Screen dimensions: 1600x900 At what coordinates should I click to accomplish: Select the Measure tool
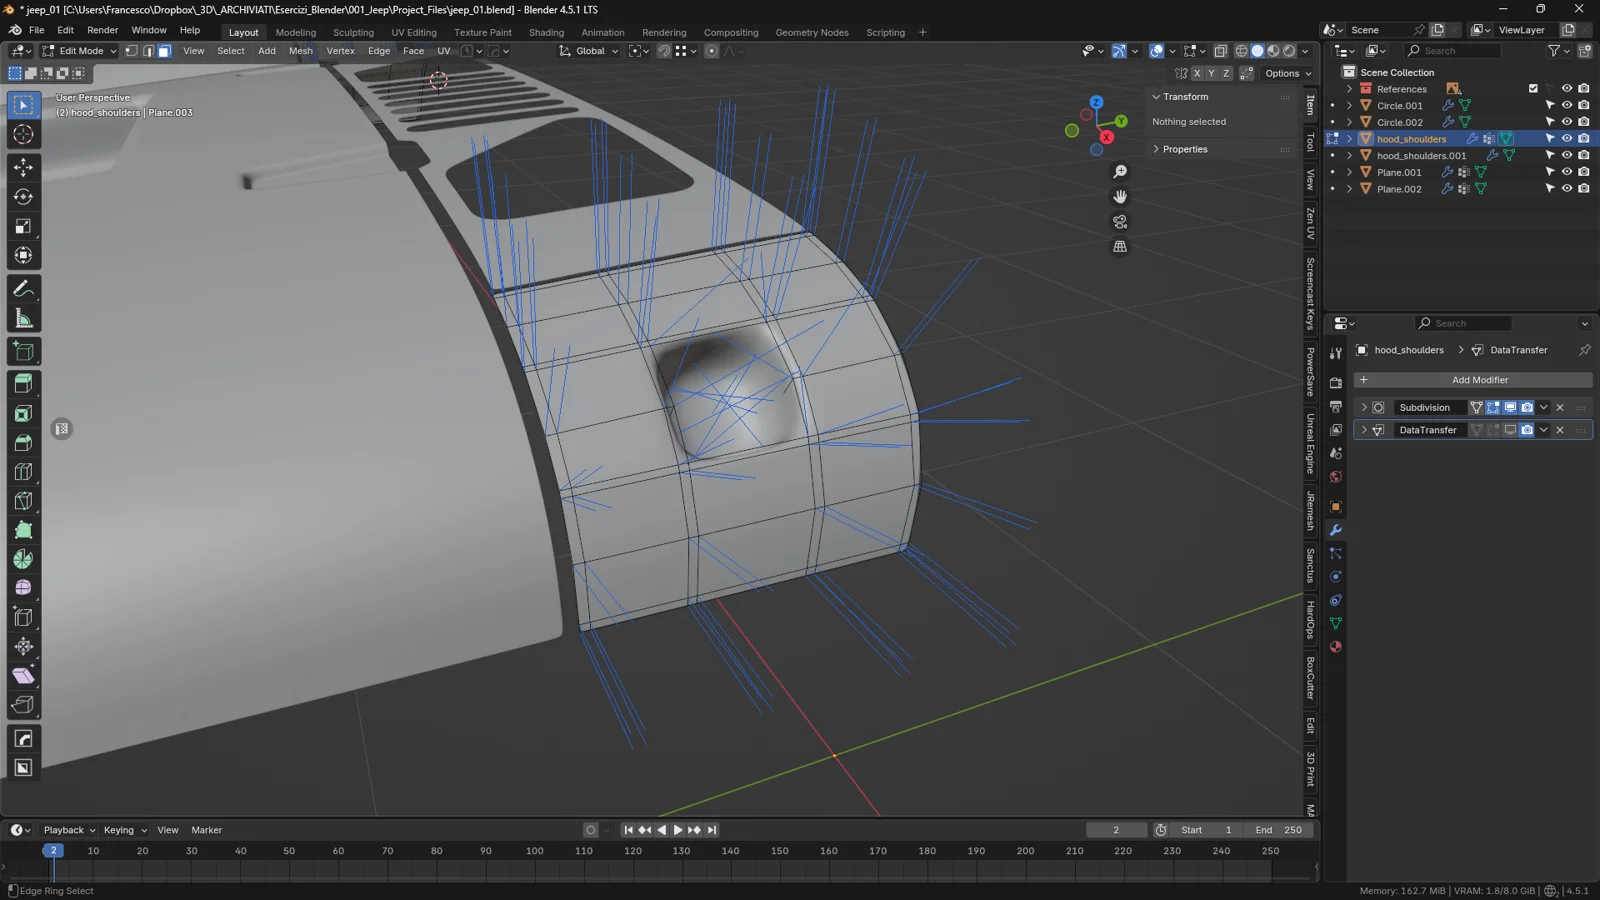click(23, 319)
